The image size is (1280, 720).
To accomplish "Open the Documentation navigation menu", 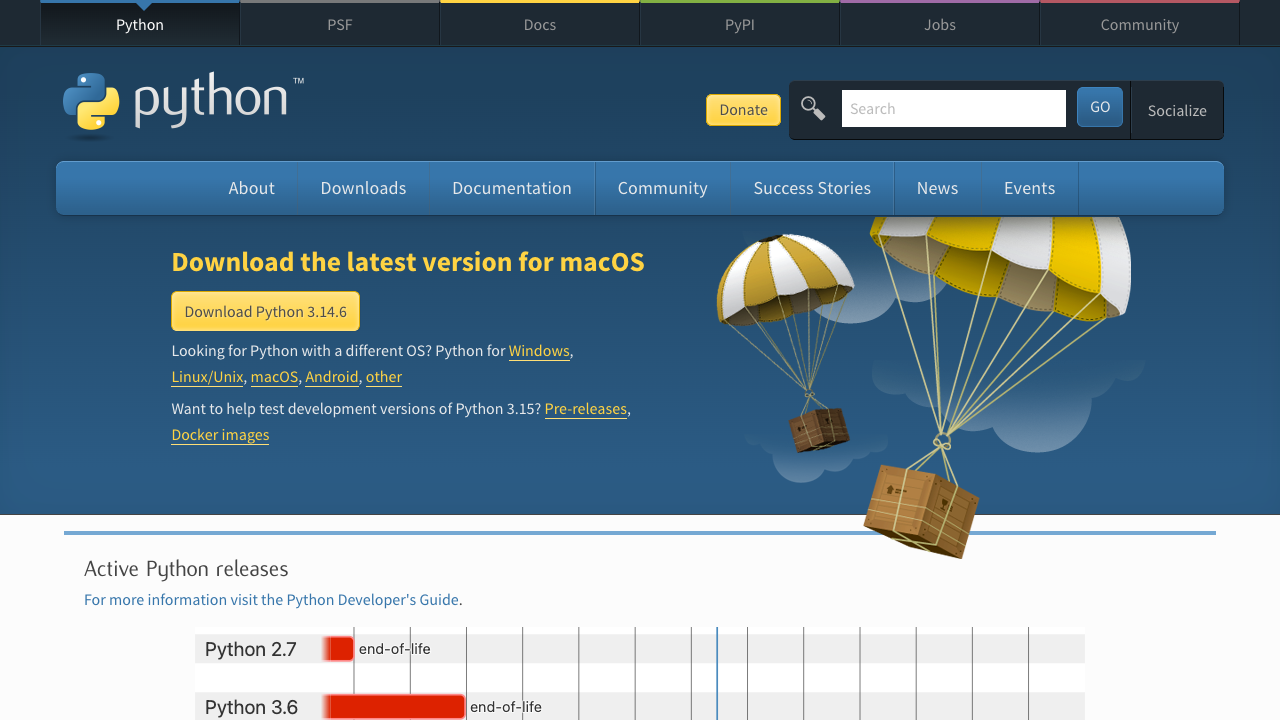I will point(512,188).
